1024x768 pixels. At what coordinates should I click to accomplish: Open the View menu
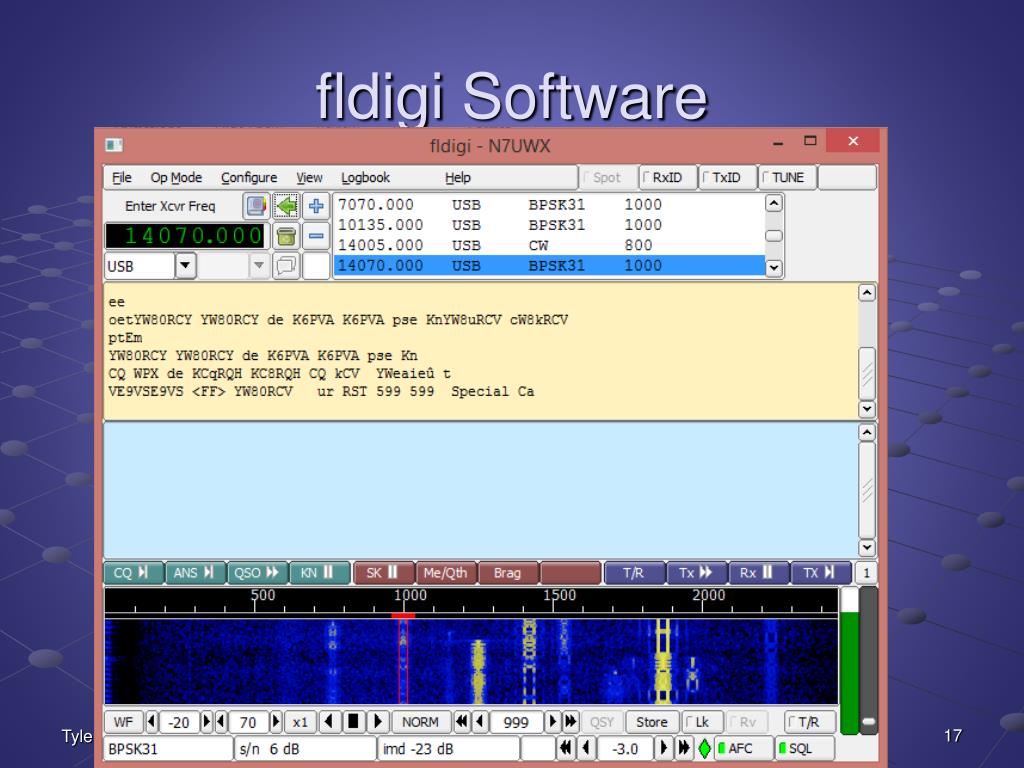point(309,178)
